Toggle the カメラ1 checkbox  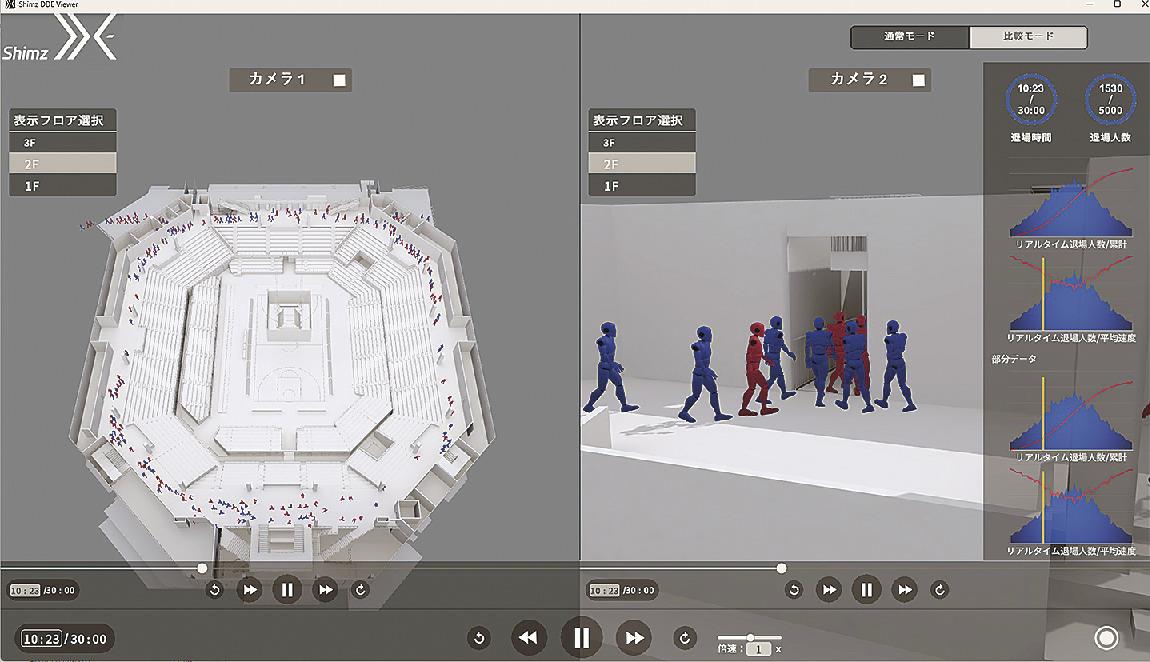(340, 80)
